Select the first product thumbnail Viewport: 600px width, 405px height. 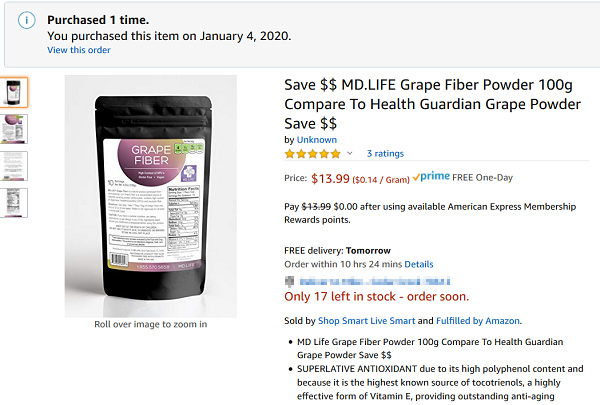click(x=15, y=93)
